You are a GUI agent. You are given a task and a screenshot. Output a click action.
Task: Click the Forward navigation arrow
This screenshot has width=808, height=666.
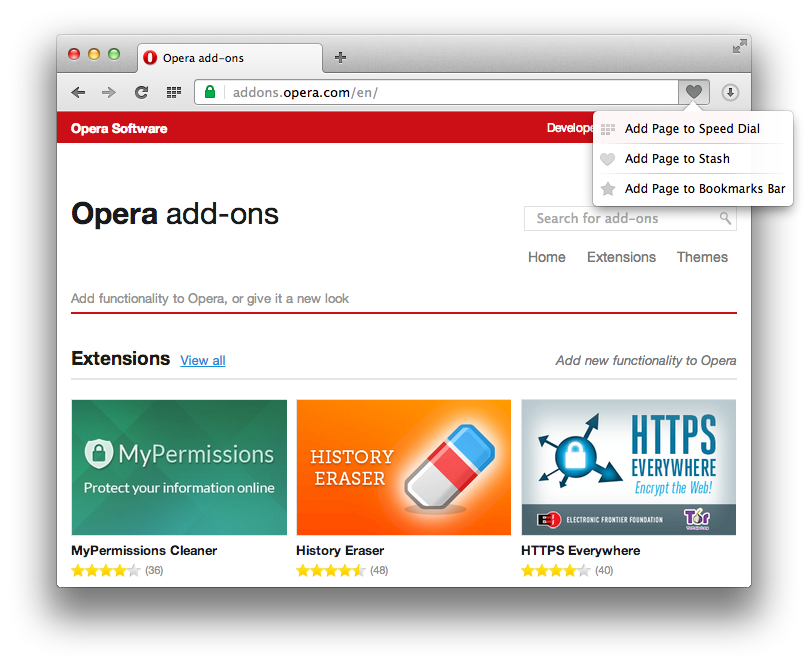(109, 92)
